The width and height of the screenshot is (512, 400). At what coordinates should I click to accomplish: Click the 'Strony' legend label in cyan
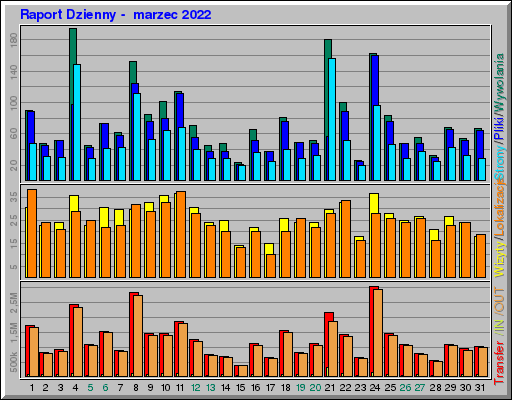(x=499, y=161)
